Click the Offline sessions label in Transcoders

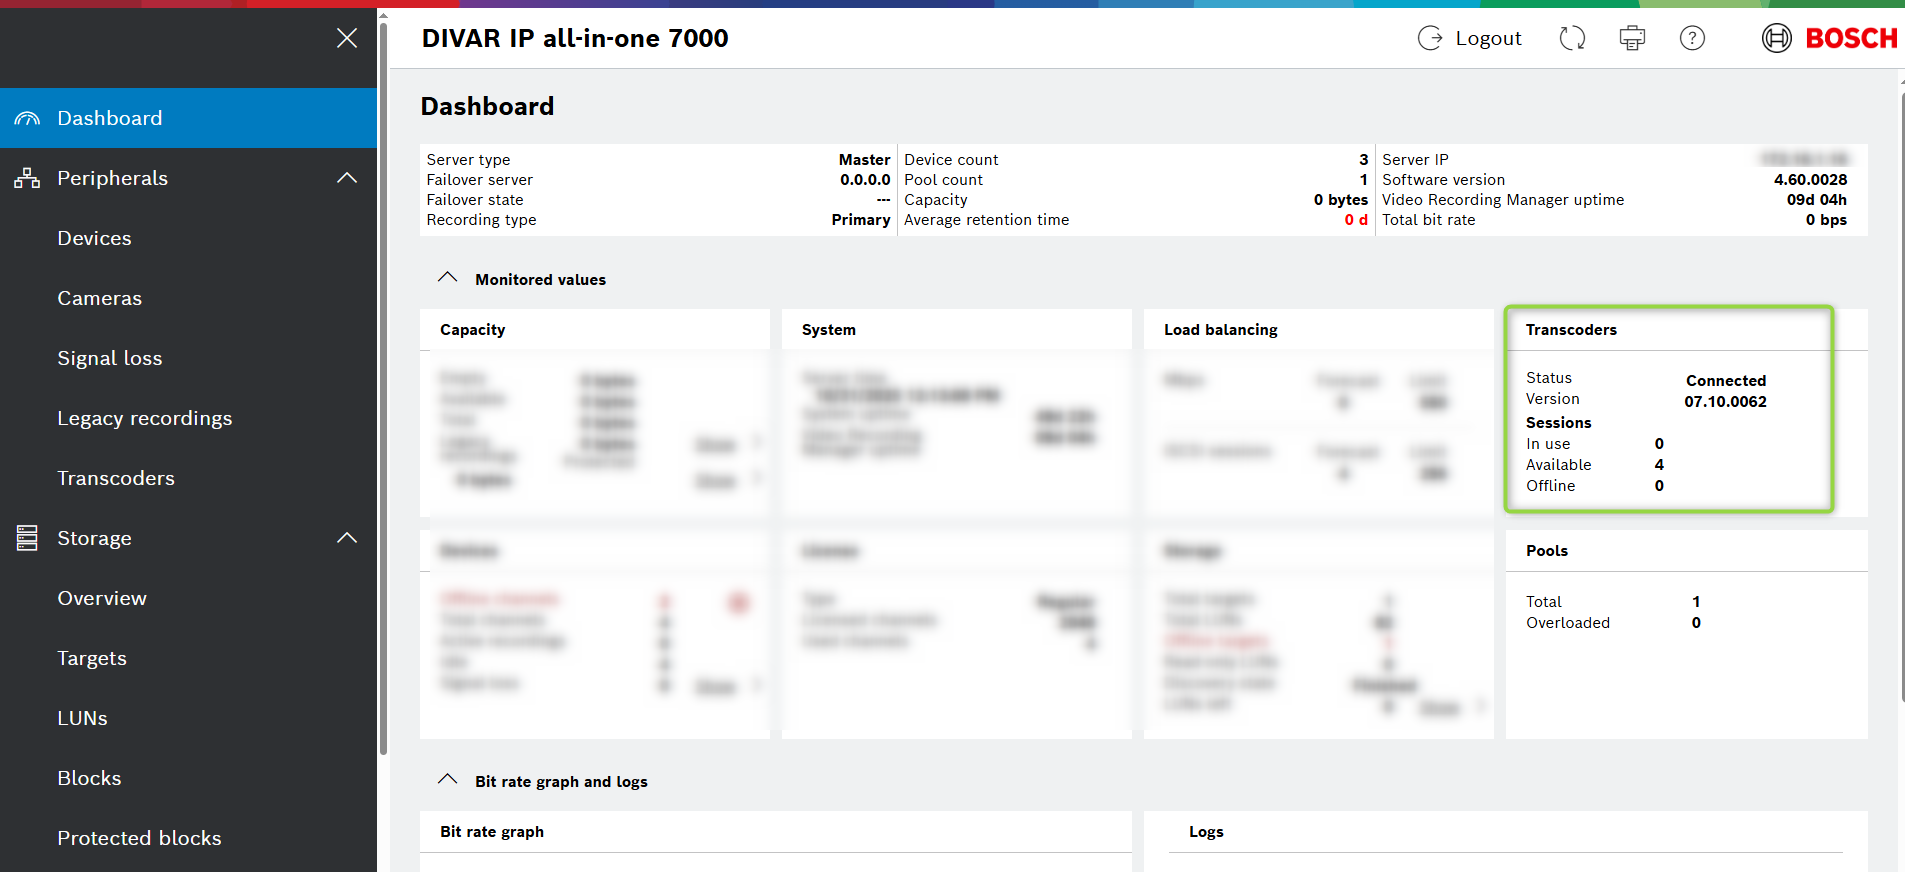pos(1550,486)
